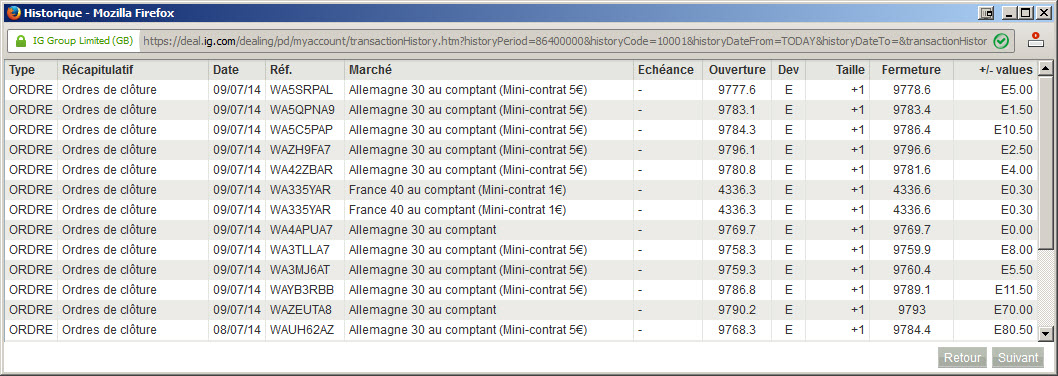Click the IG Group Limited (GB) identity badge
This screenshot has height=376, width=1058.
point(74,41)
